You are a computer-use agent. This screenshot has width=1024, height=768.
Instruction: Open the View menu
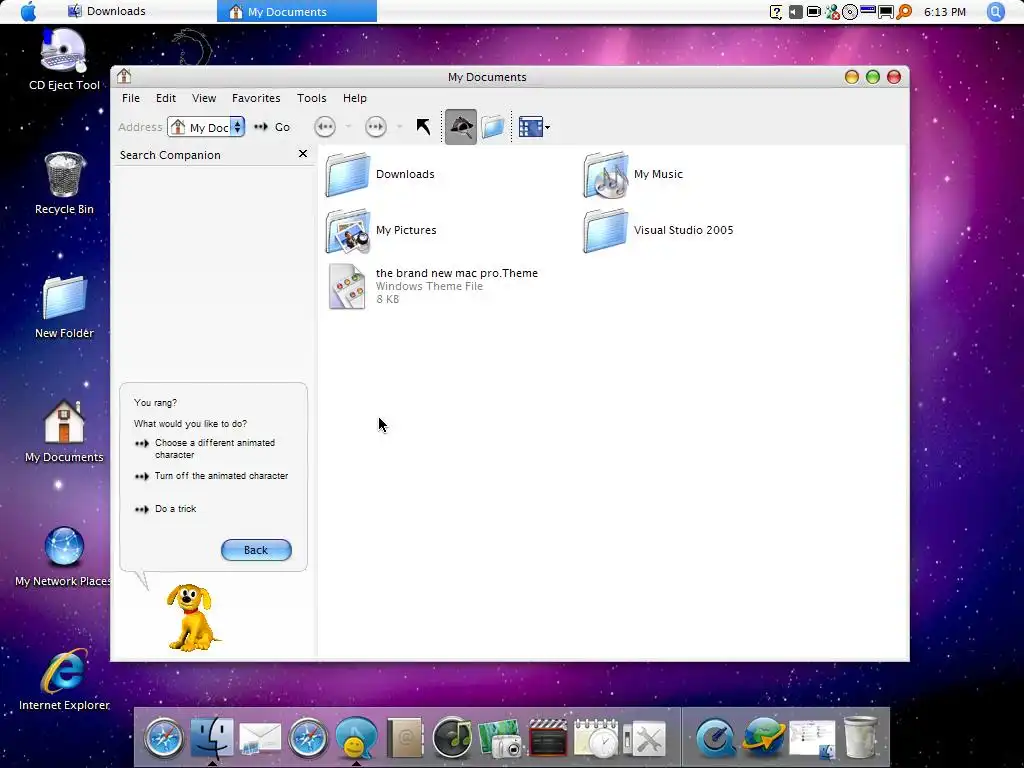[204, 98]
